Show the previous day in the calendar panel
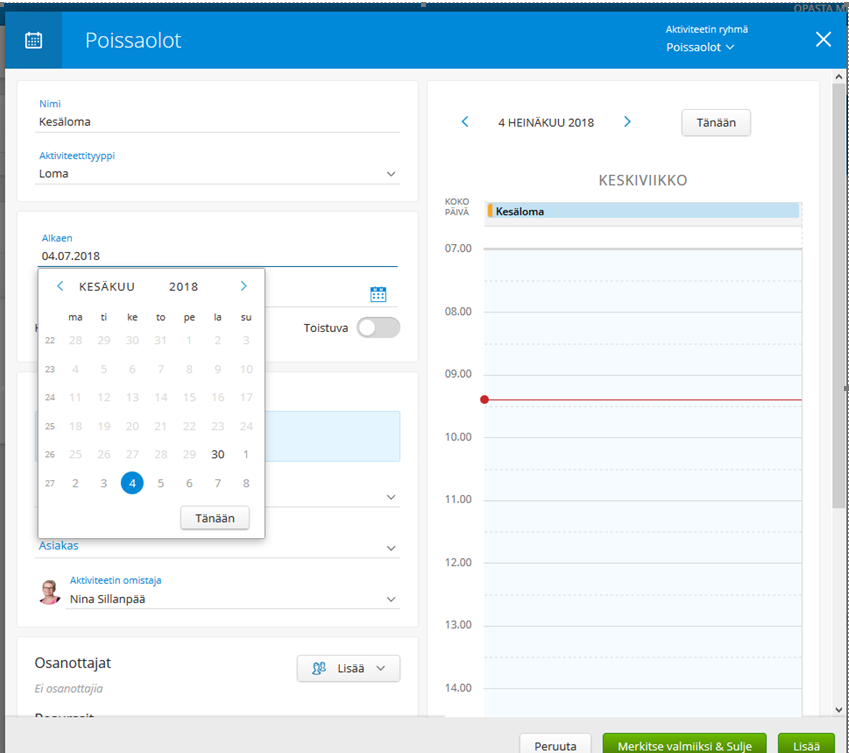 (465, 122)
